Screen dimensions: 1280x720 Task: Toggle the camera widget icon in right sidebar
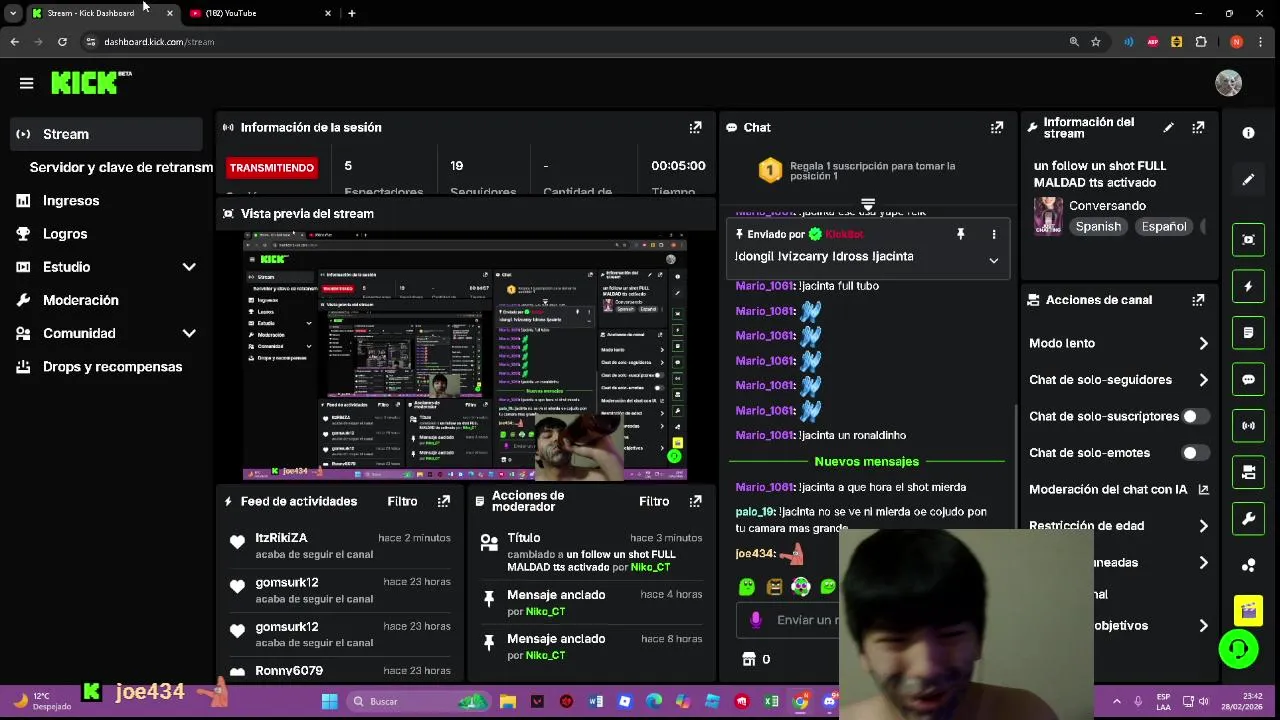coord(1248,472)
